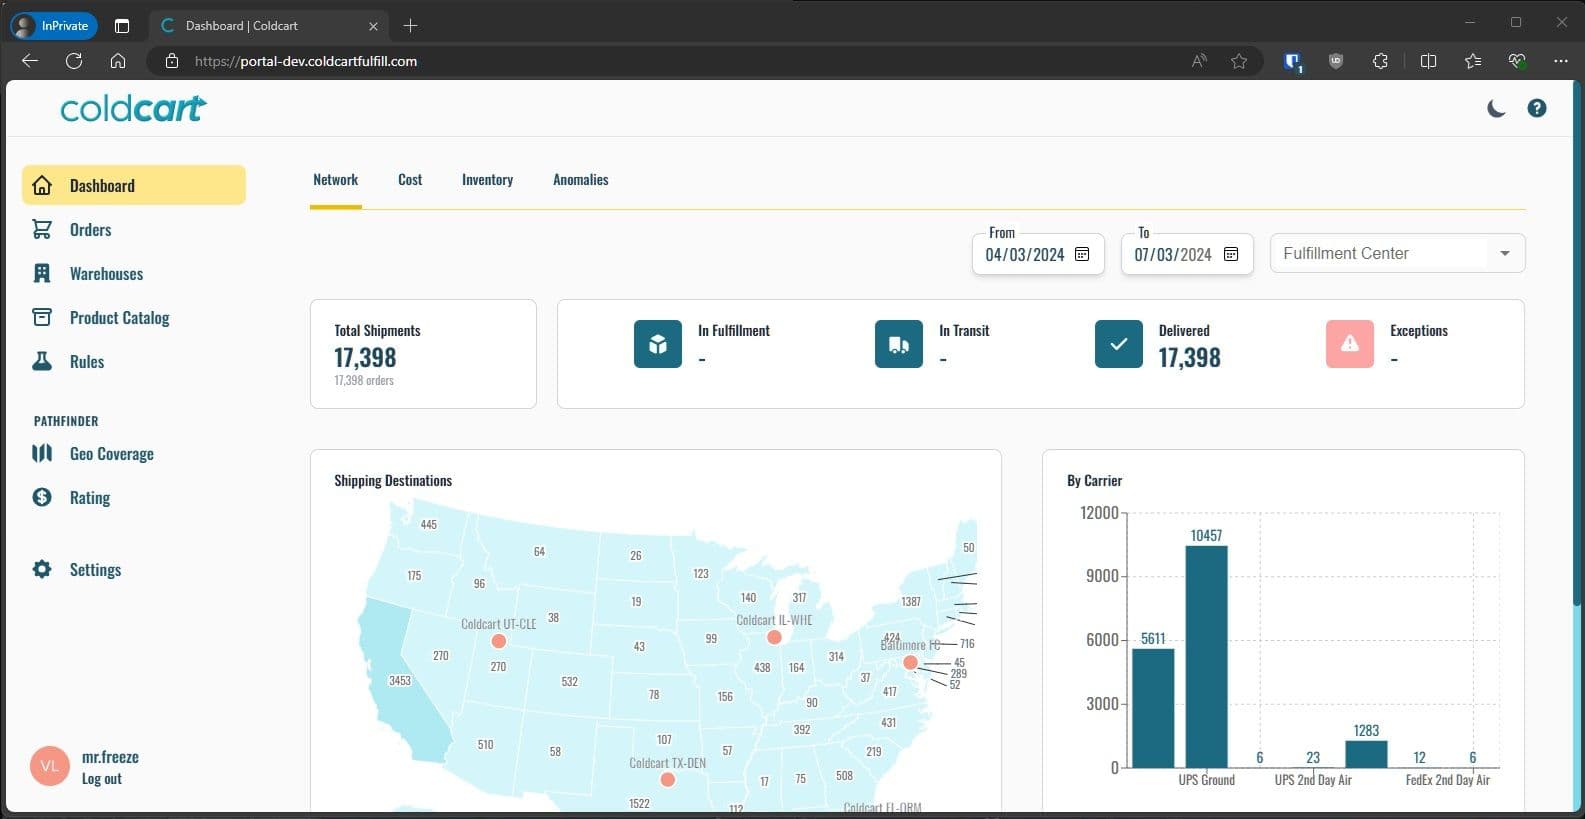This screenshot has height=819, width=1585.
Task: Click the mr.freeze username
Action: (110, 757)
